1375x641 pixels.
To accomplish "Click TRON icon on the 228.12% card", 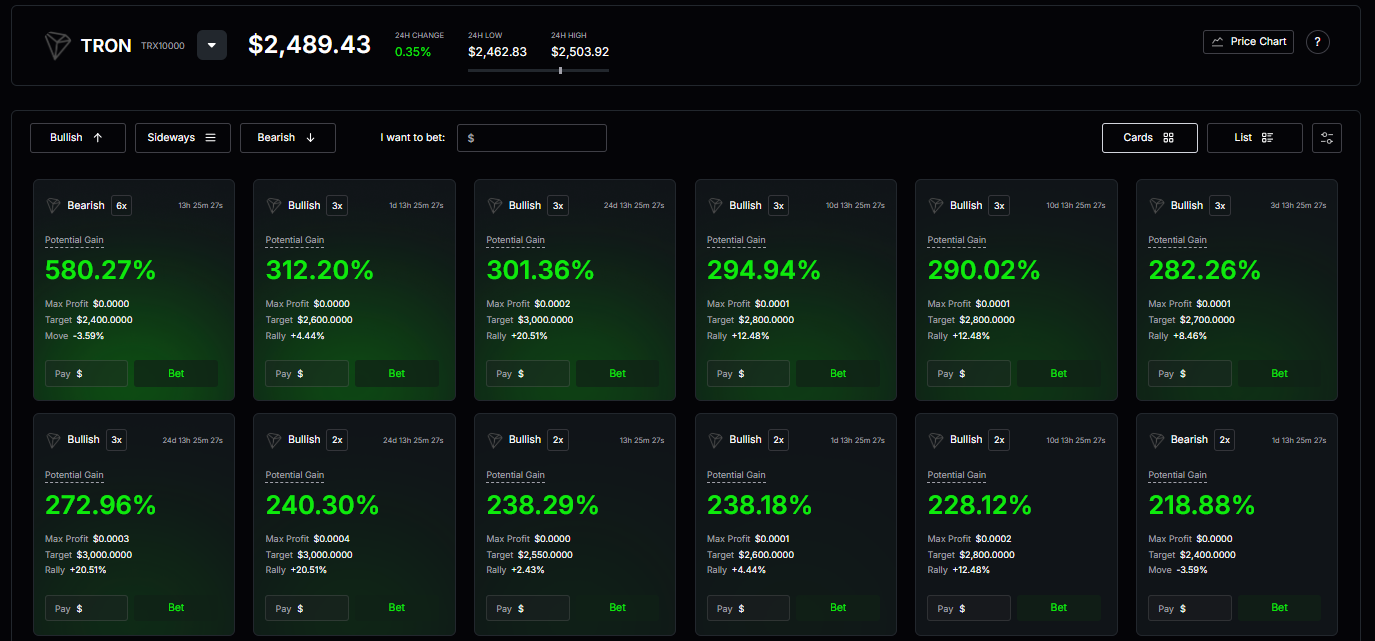I will pyautogui.click(x=936, y=440).
